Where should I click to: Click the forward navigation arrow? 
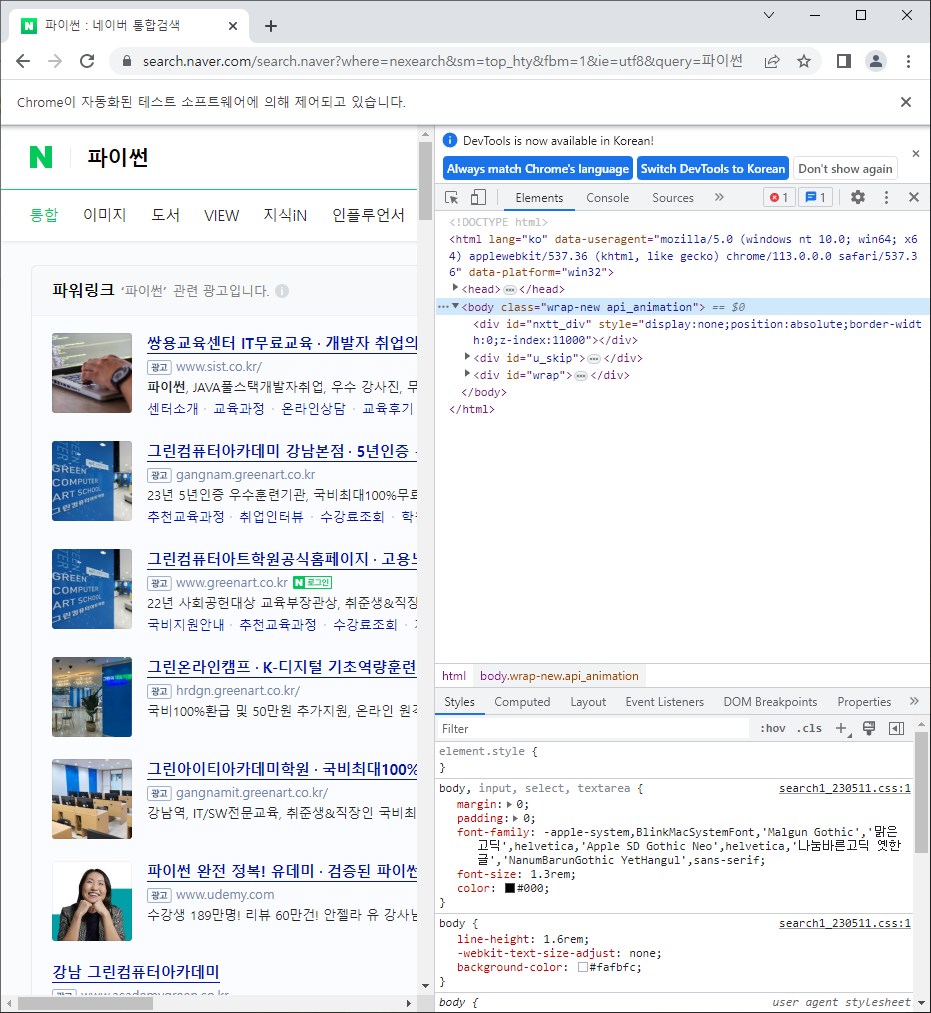pyautogui.click(x=56, y=61)
